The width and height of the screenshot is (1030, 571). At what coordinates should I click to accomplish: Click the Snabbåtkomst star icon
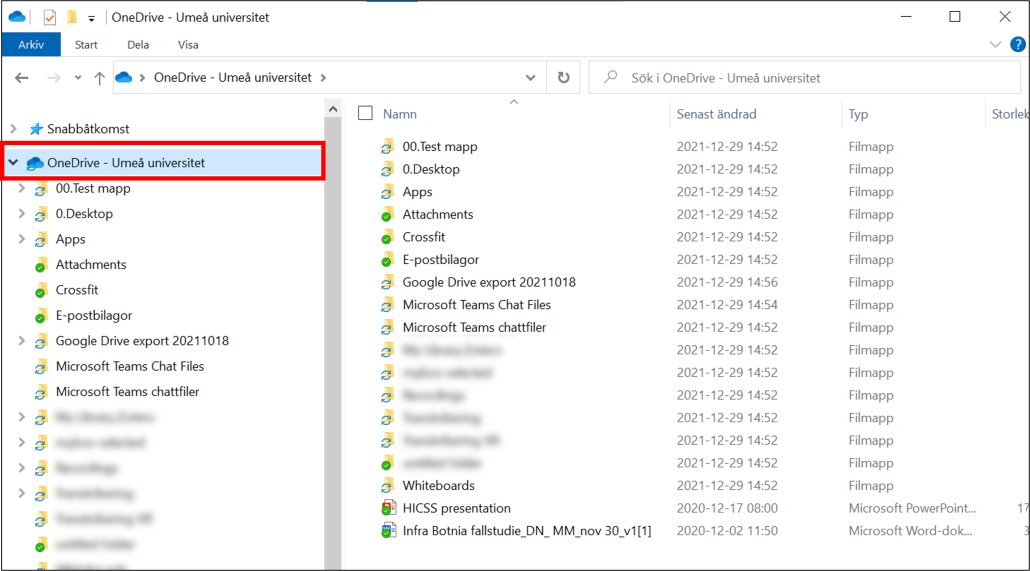tap(35, 129)
